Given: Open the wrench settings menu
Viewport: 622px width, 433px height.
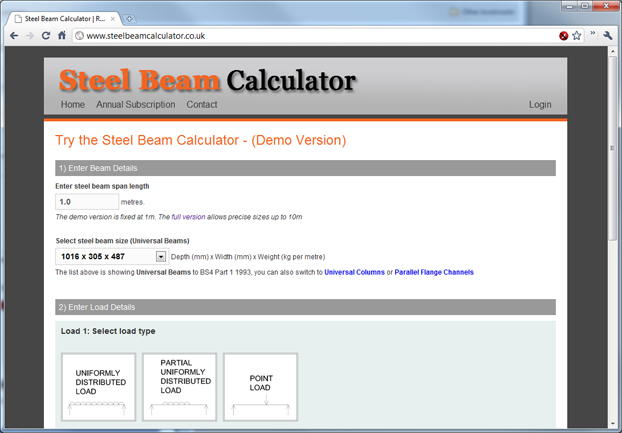Looking at the screenshot, I should coord(608,35).
